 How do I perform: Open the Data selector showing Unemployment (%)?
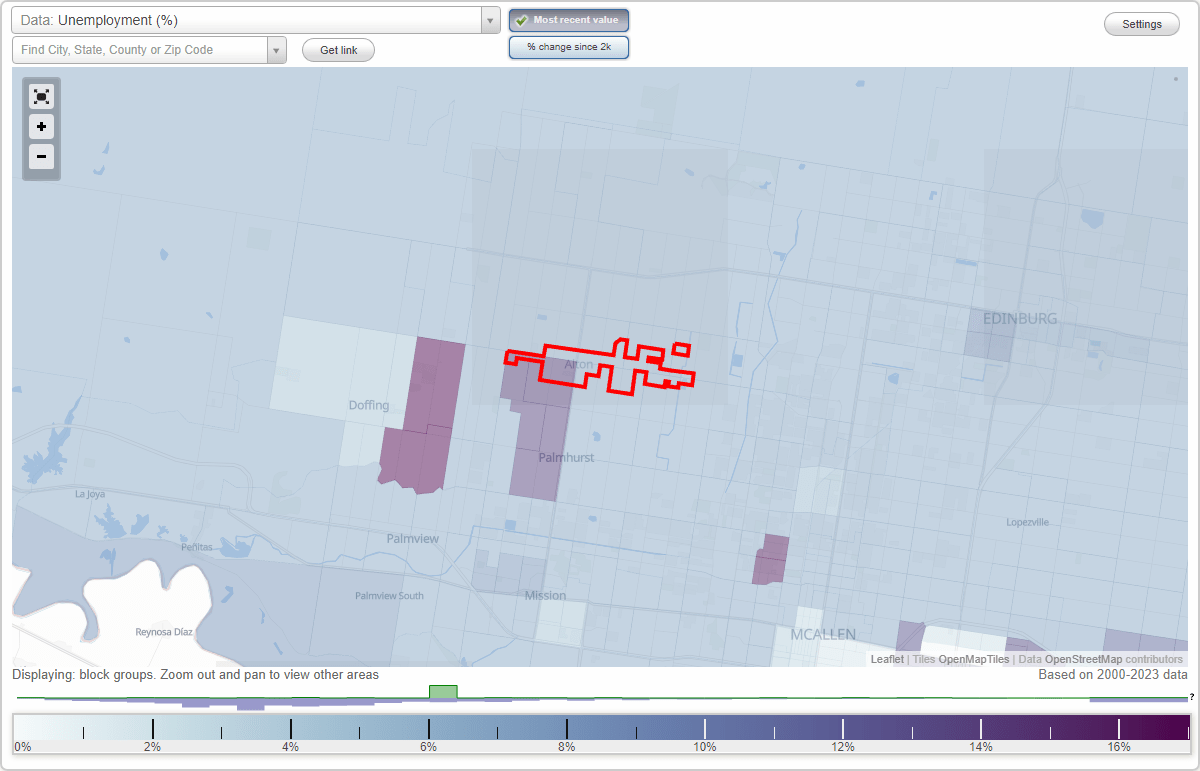coord(240,20)
